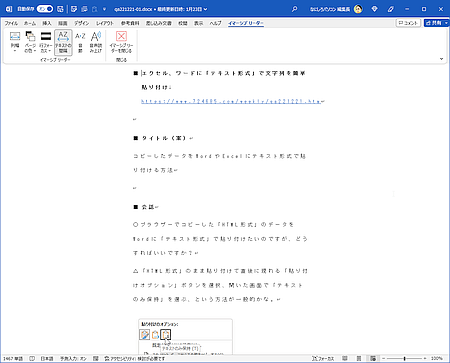Click the macro icon after predictive input status
Viewport: 450px width, 363px height.
pyautogui.click(x=96, y=359)
